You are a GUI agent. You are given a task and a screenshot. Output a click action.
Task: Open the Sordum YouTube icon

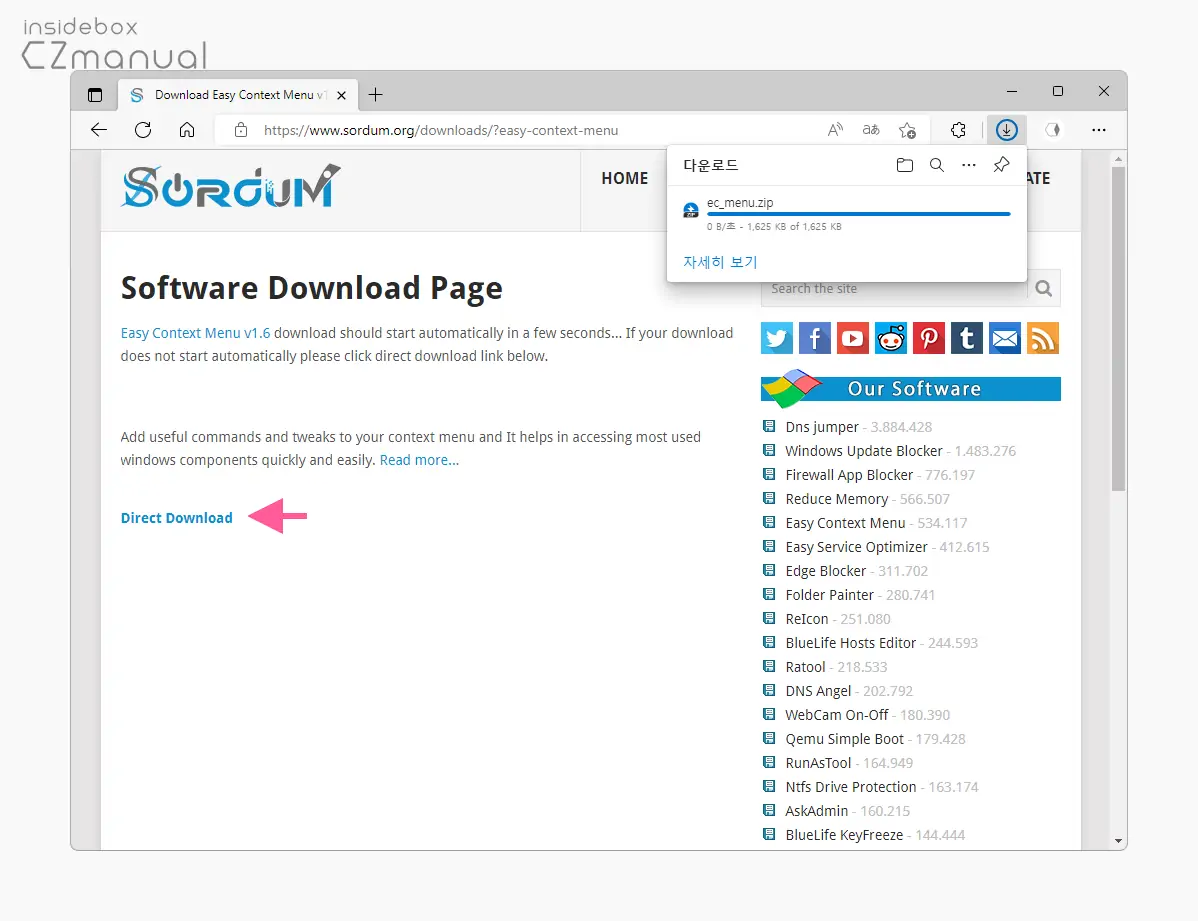coord(853,338)
